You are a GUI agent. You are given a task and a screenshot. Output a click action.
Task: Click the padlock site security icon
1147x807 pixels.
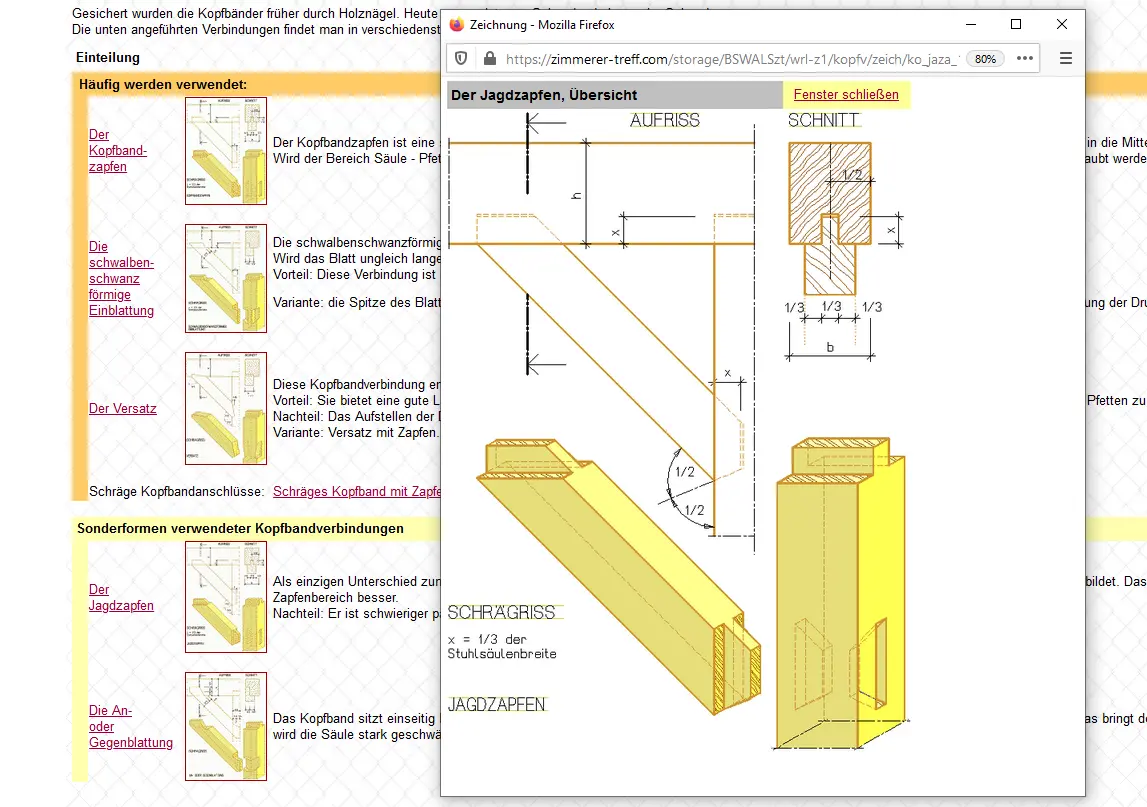point(489,59)
